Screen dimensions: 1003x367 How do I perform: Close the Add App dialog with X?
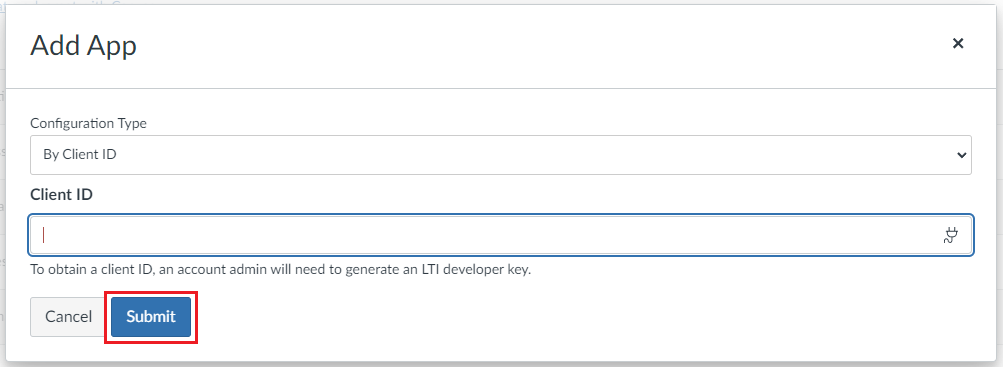click(958, 43)
